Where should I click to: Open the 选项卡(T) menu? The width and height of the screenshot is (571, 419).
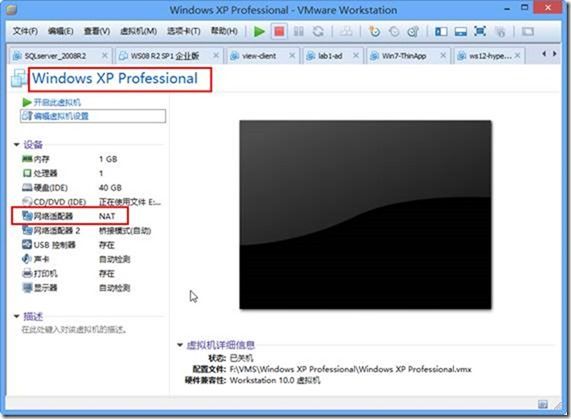(184, 31)
